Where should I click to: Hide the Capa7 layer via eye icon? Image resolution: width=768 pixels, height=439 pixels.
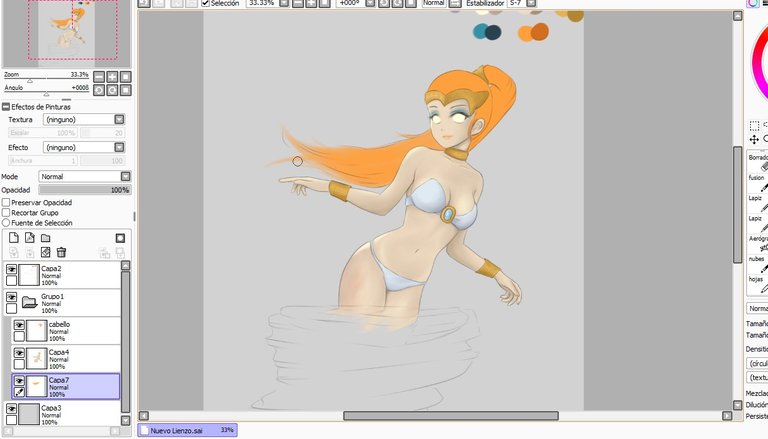[19, 381]
